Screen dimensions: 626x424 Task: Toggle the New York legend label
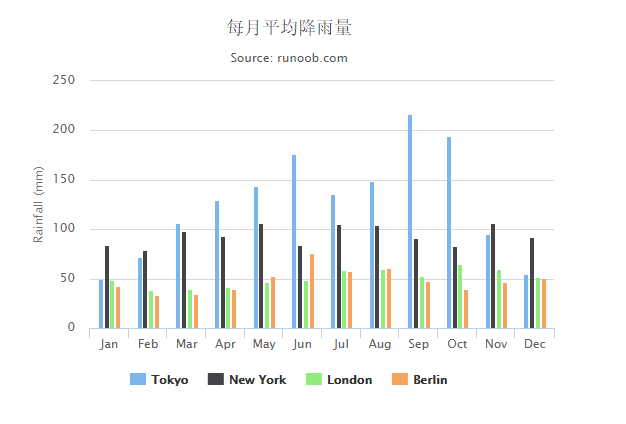tap(257, 380)
